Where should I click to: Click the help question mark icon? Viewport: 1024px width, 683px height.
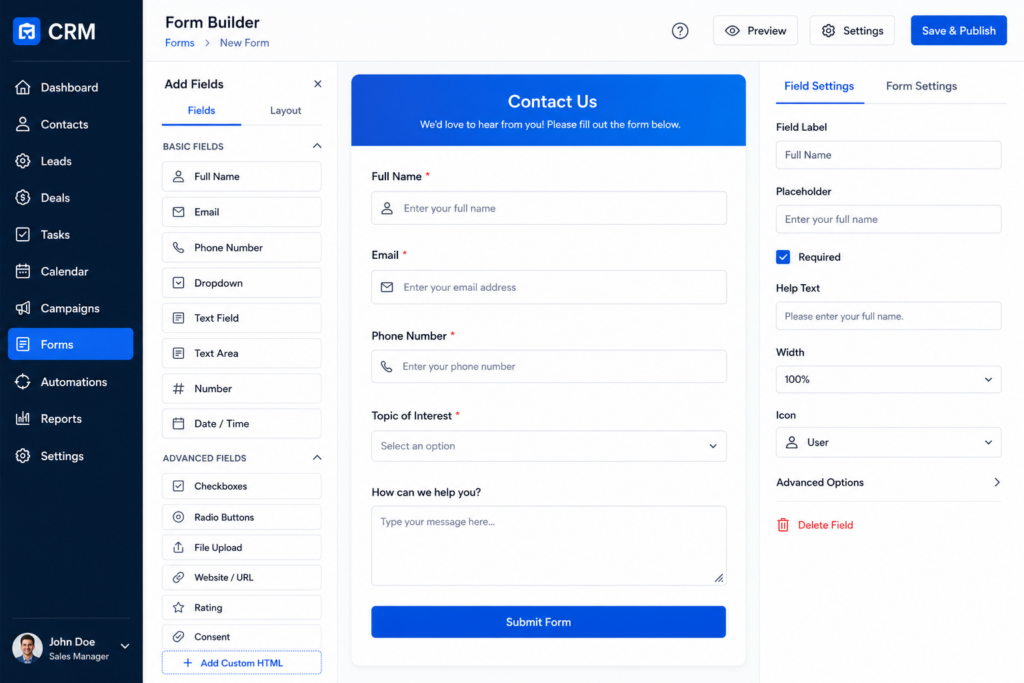(x=680, y=31)
